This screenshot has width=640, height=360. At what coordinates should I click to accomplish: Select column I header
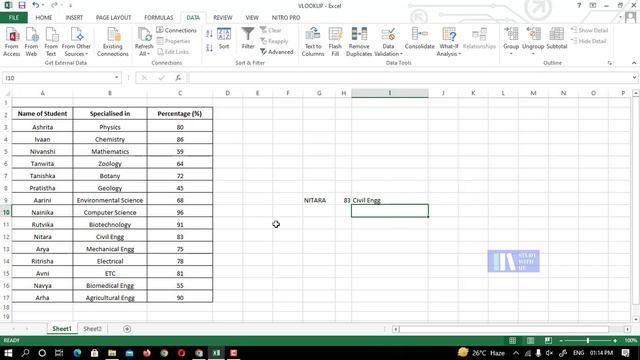point(389,93)
